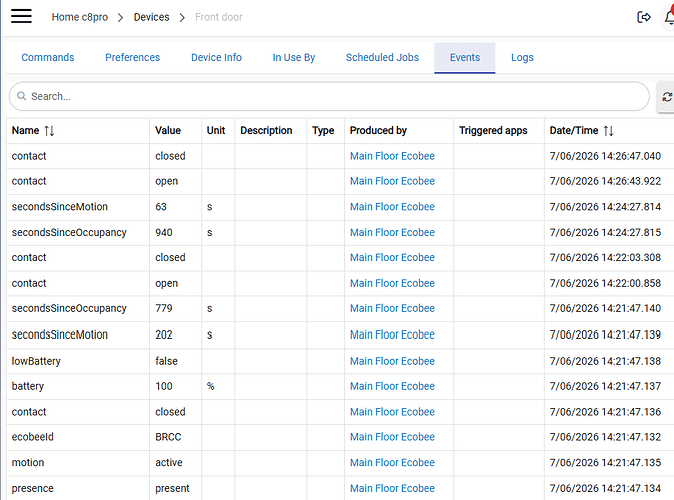
Task: Open the Preferences tab
Action: (132, 58)
